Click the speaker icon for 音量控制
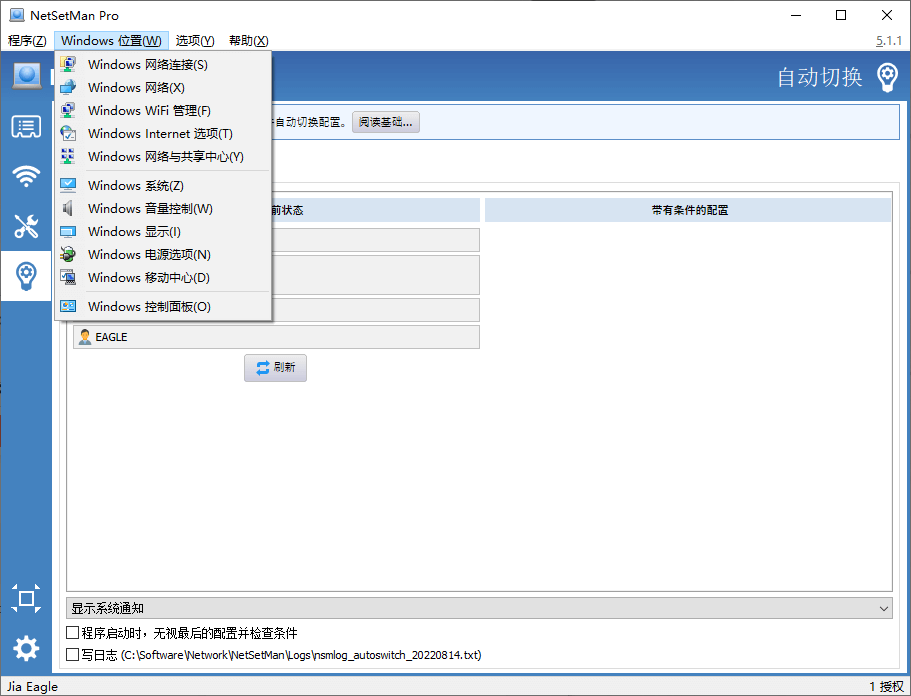The image size is (911, 696). tap(68, 208)
